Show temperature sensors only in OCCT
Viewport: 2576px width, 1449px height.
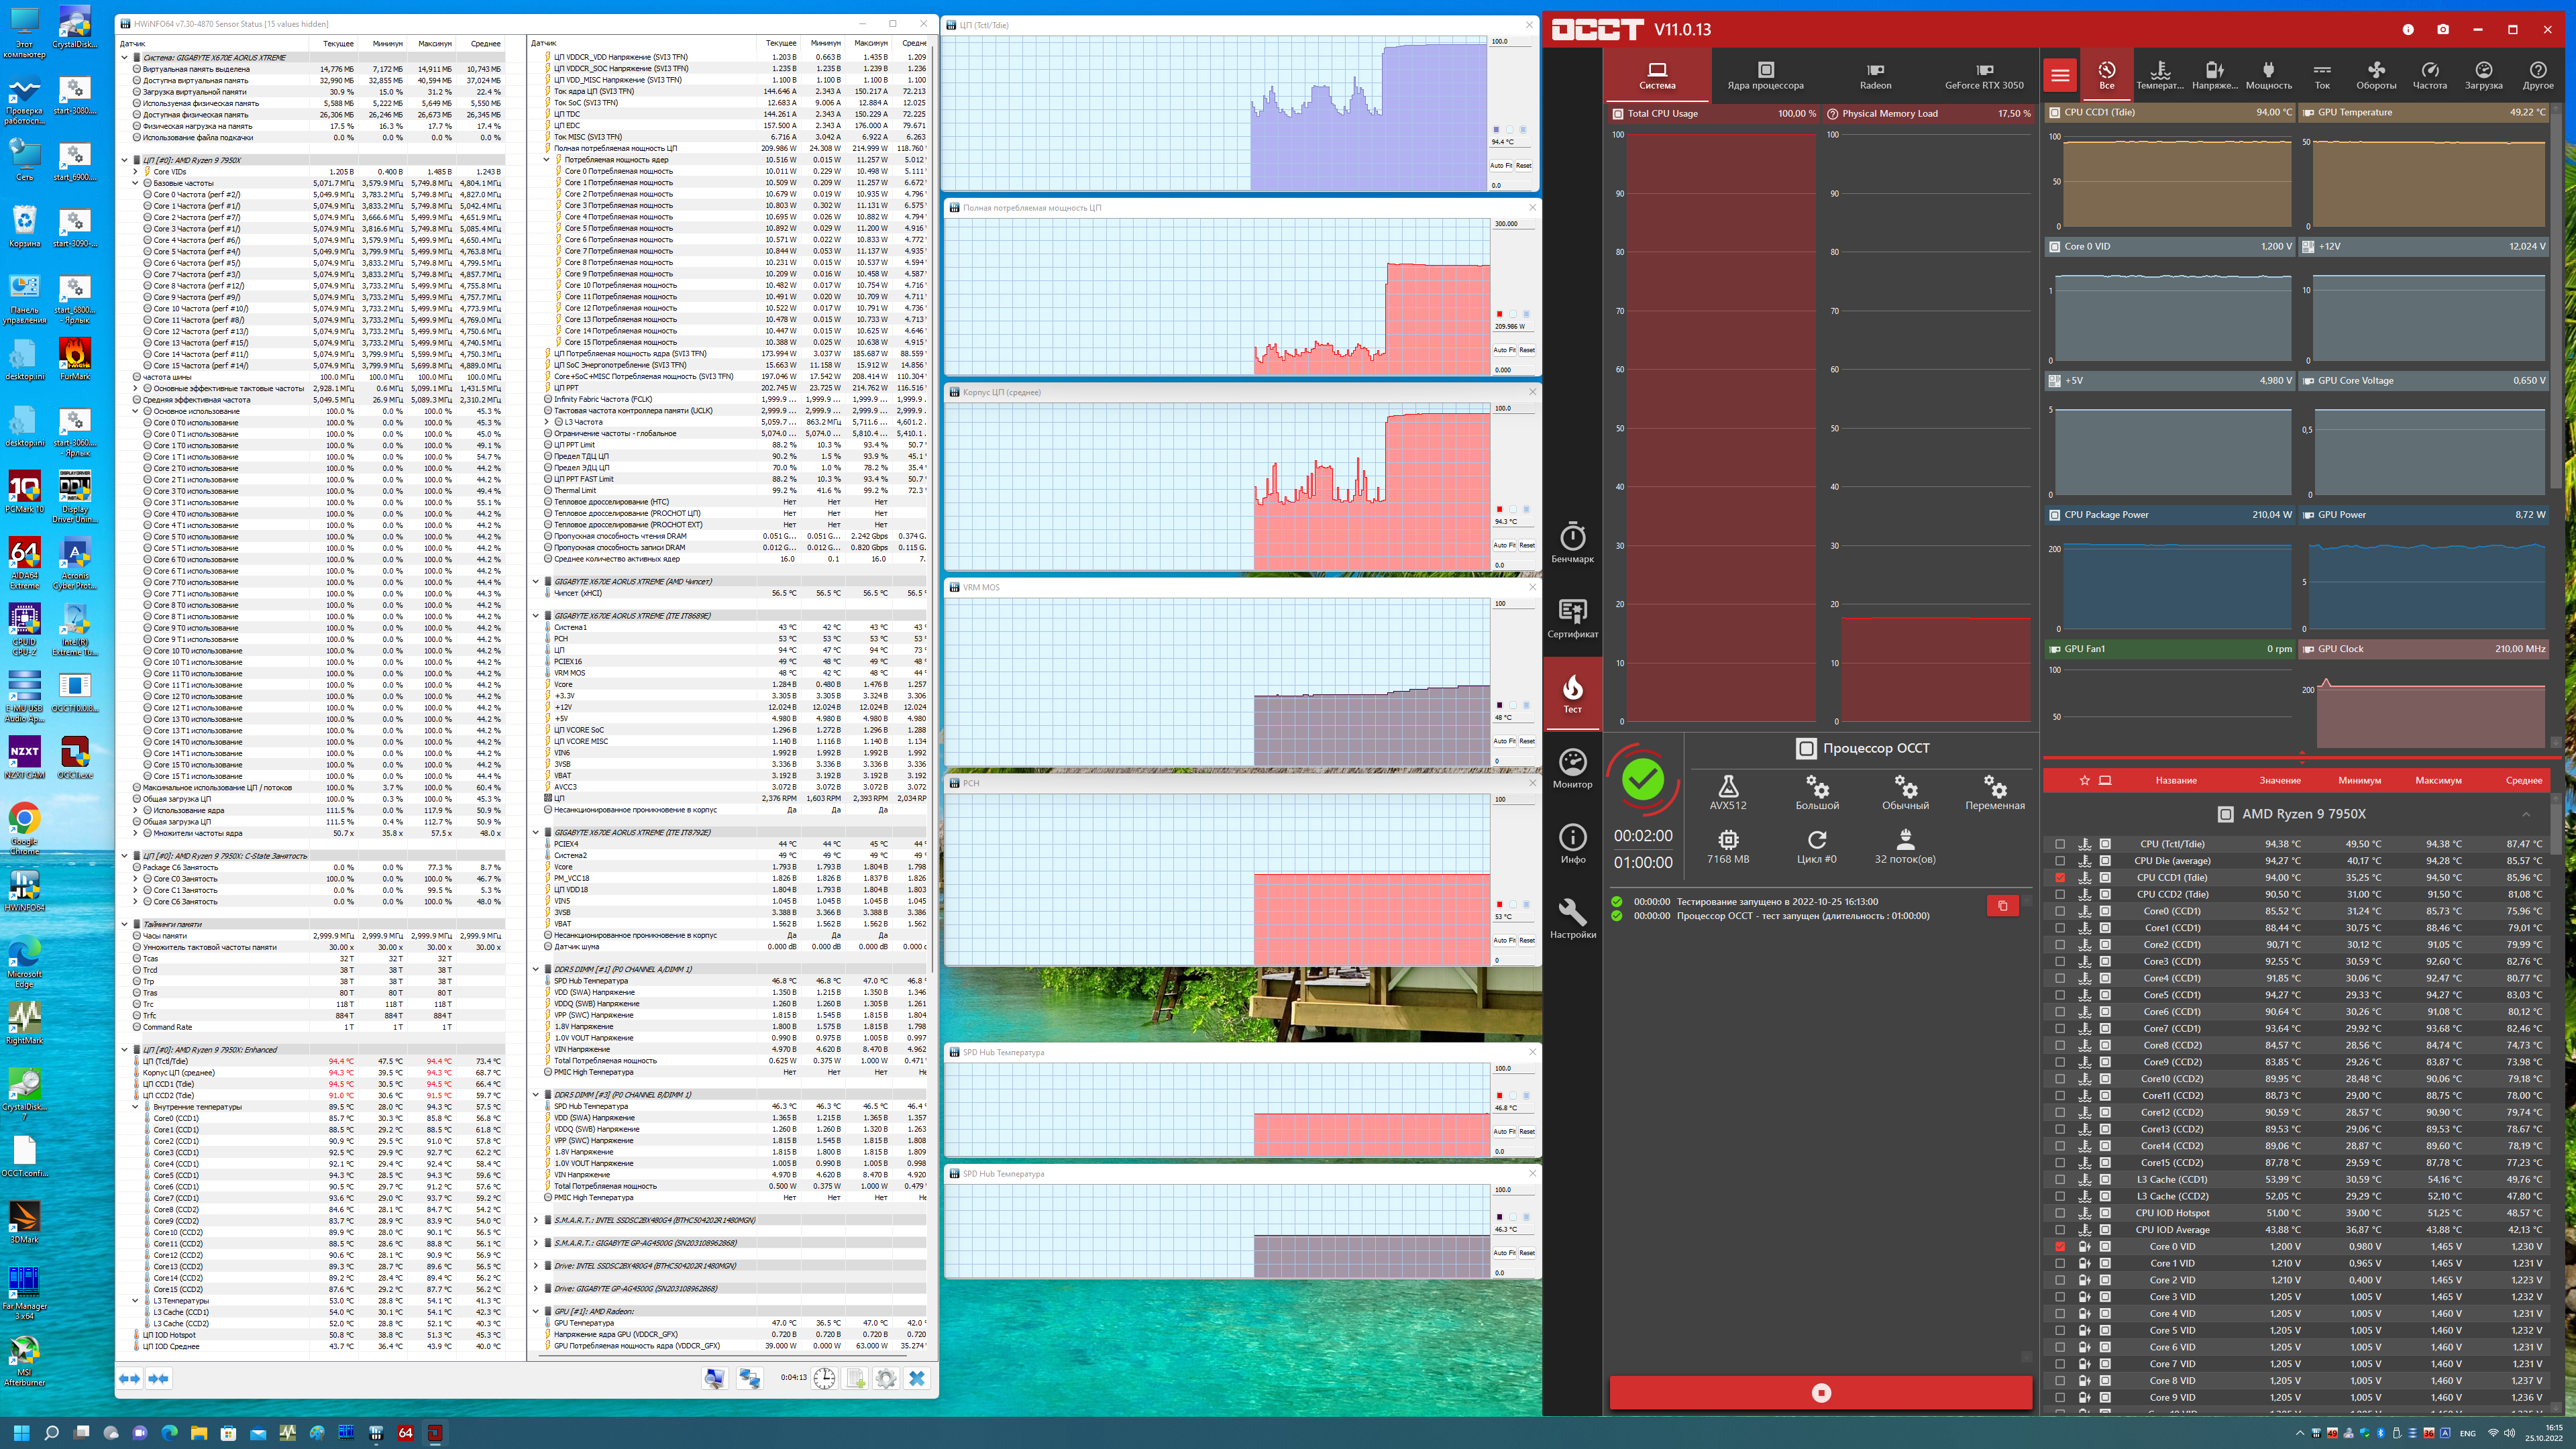(x=2160, y=75)
